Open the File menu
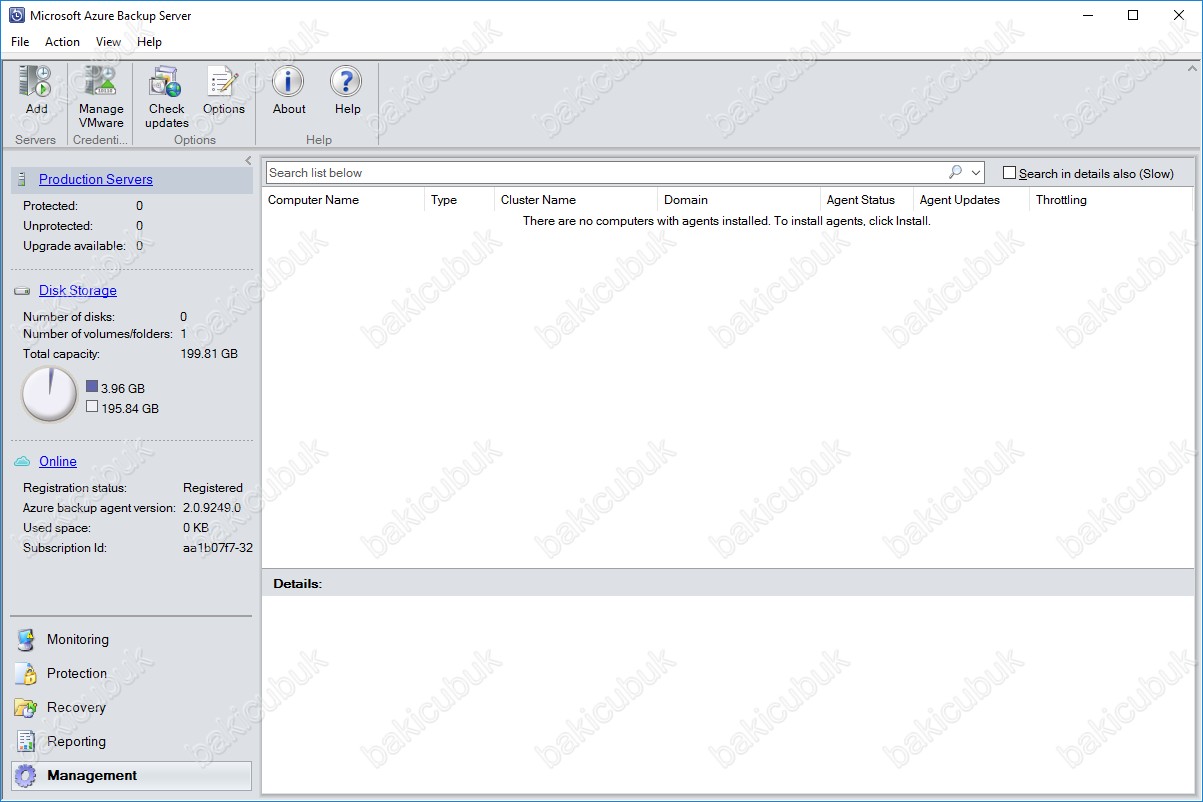This screenshot has height=802, width=1203. pyautogui.click(x=20, y=42)
